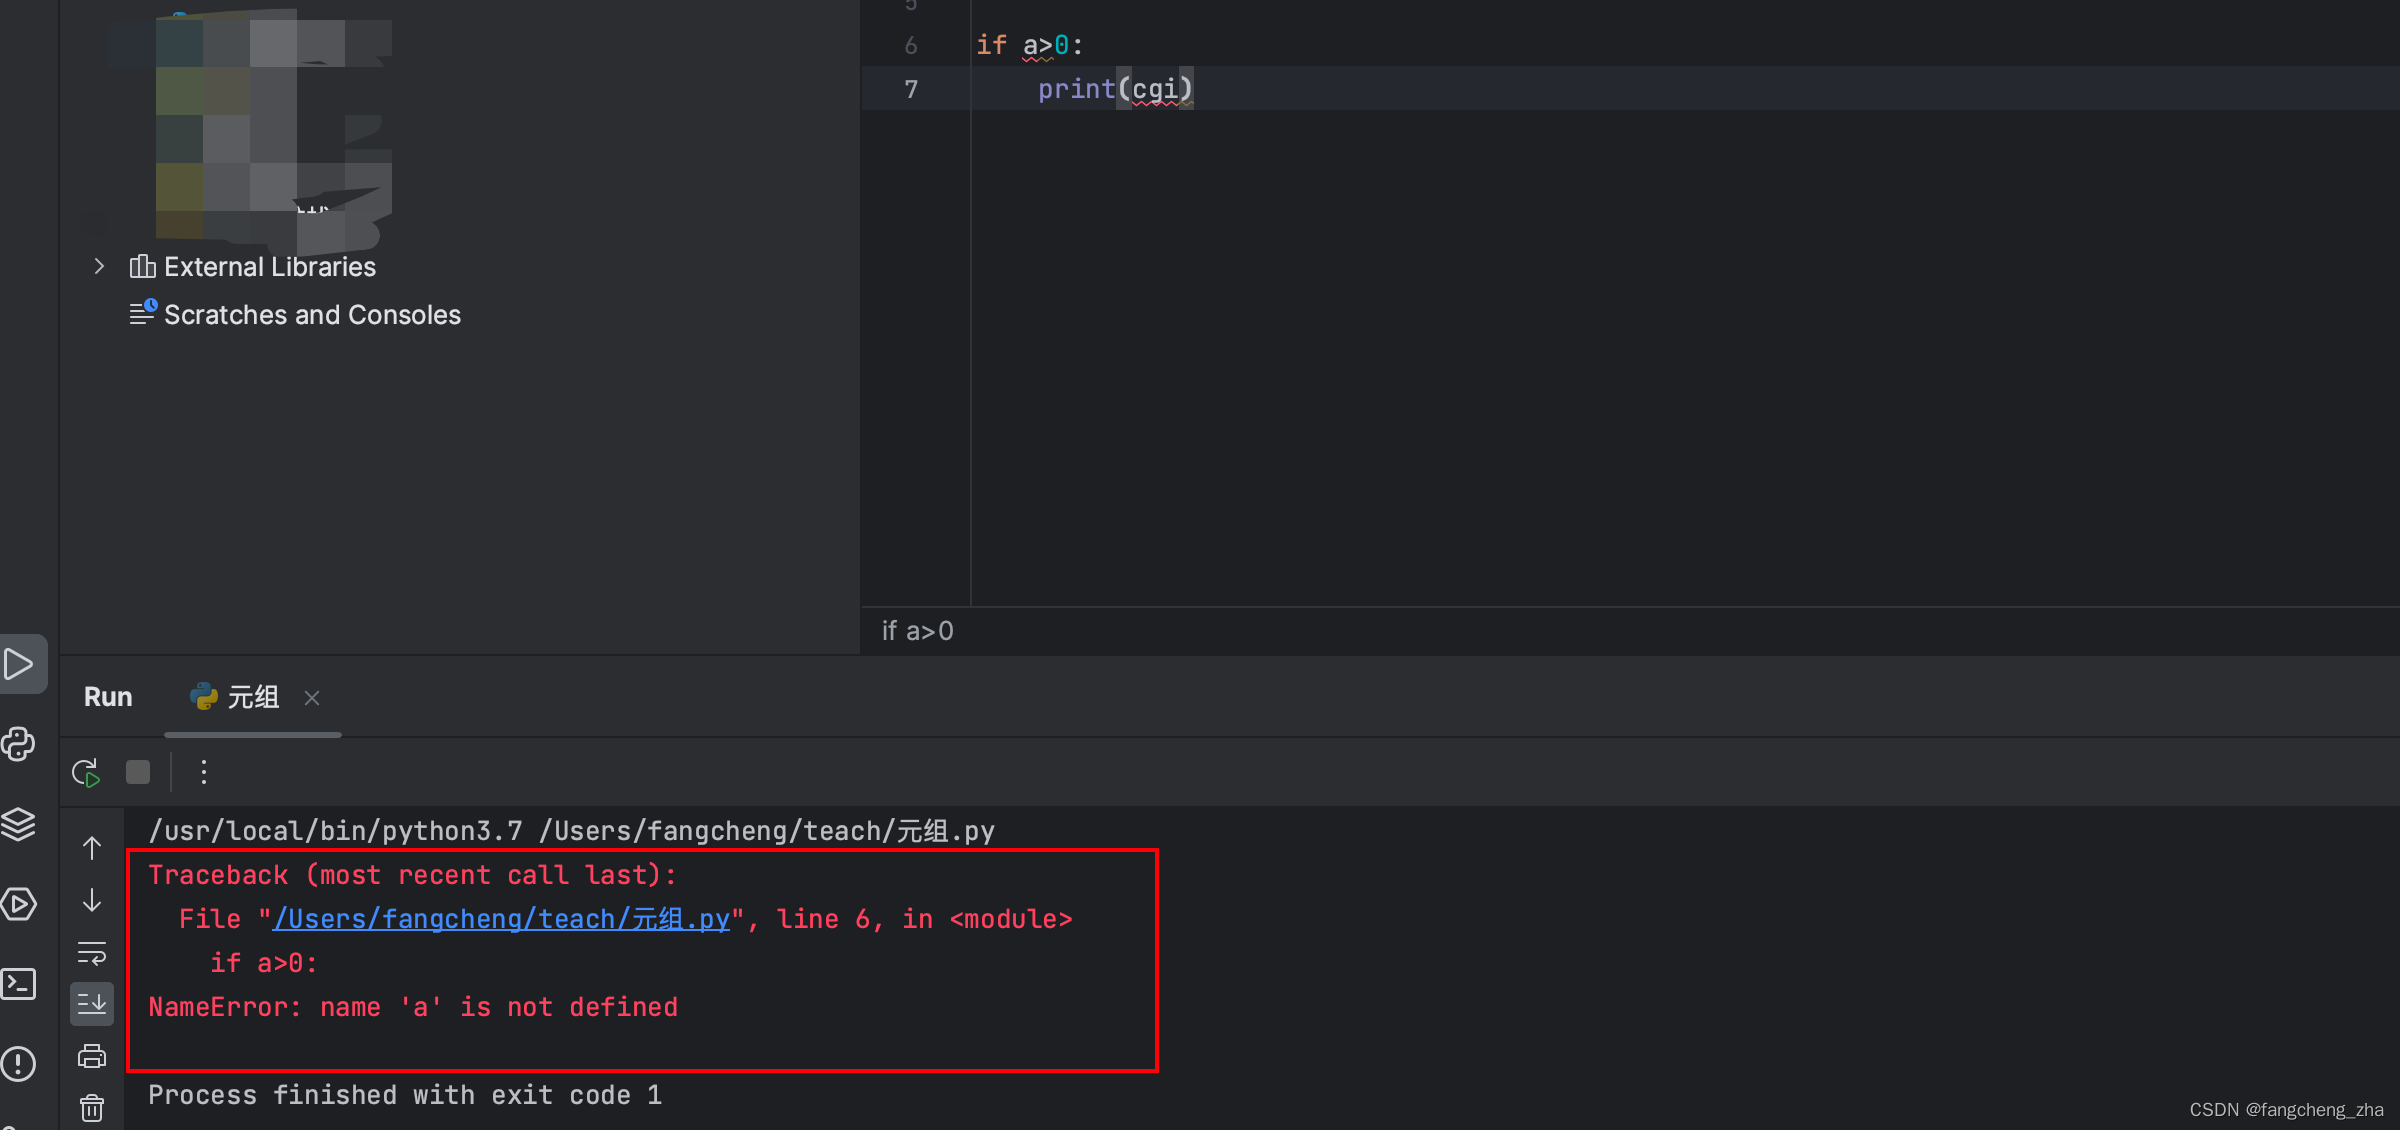The image size is (2400, 1130).
Task: Open more run toolbar options
Action: 204,772
